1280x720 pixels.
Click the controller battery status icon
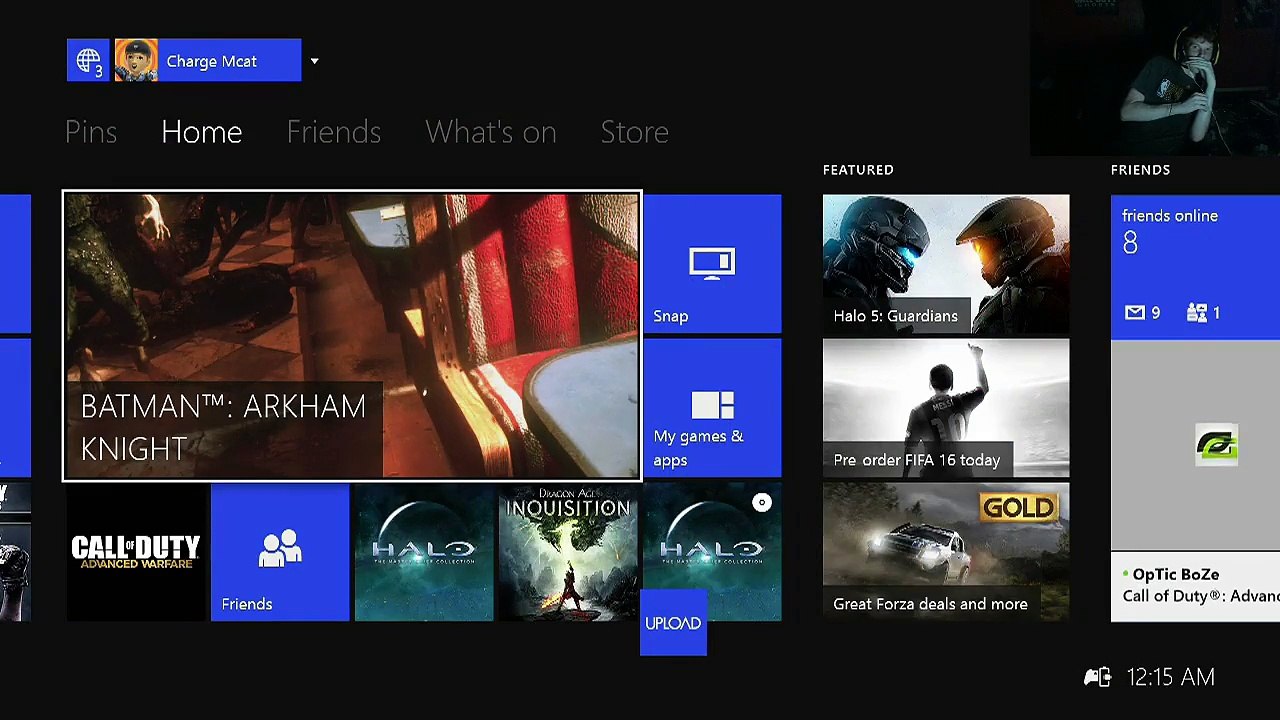coord(1098,677)
